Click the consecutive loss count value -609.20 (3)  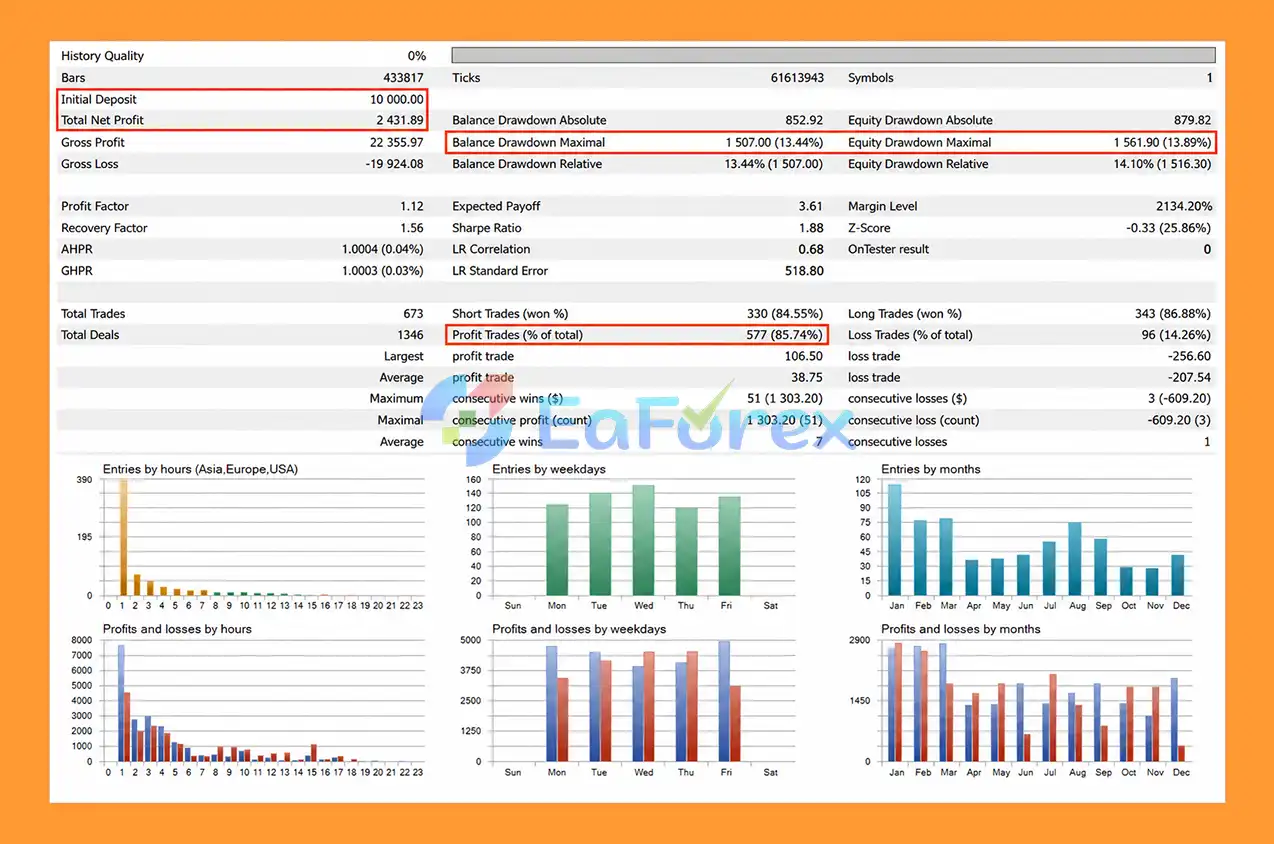click(x=1180, y=420)
